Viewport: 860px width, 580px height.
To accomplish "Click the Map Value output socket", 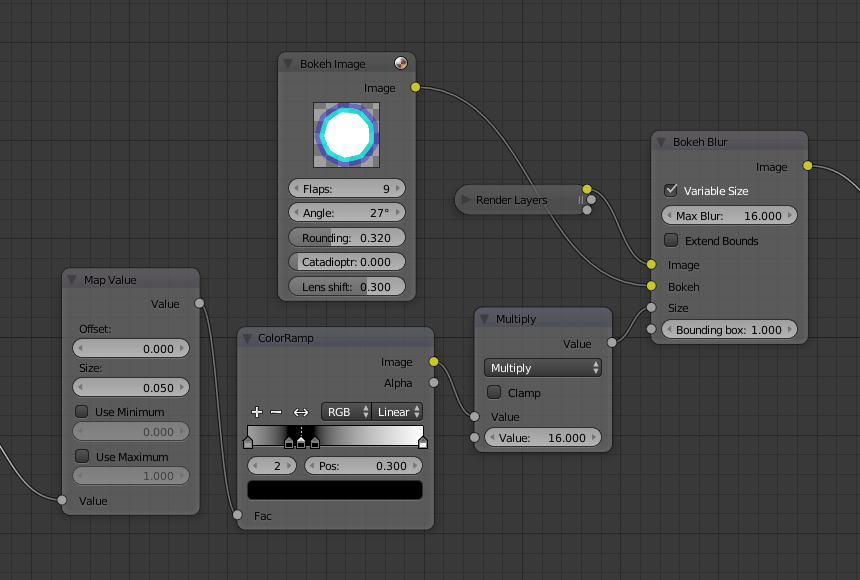I will coord(200,303).
